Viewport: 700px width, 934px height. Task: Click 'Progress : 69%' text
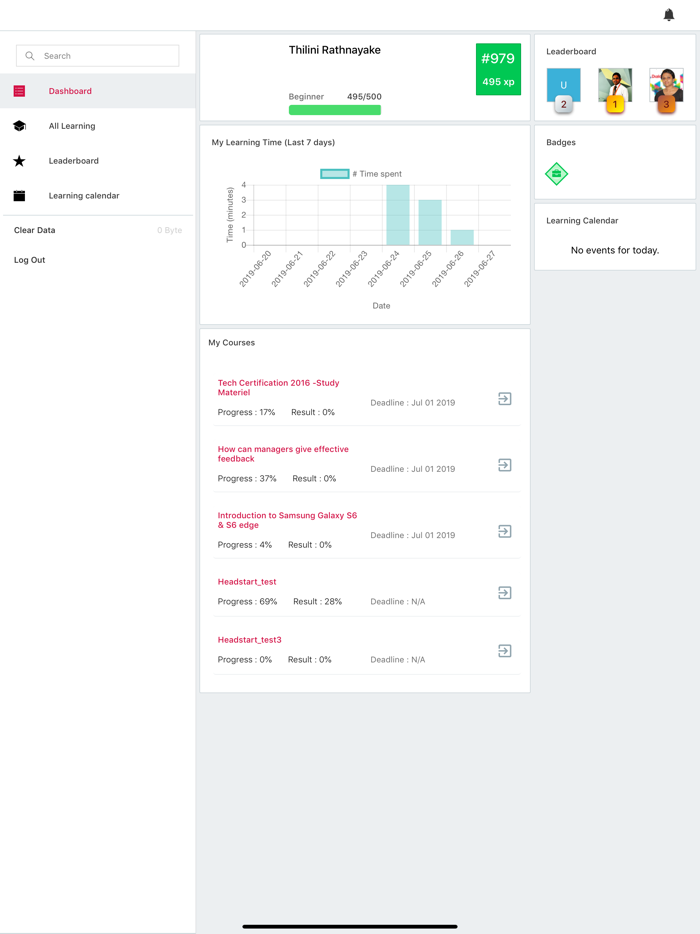pyautogui.click(x=247, y=602)
